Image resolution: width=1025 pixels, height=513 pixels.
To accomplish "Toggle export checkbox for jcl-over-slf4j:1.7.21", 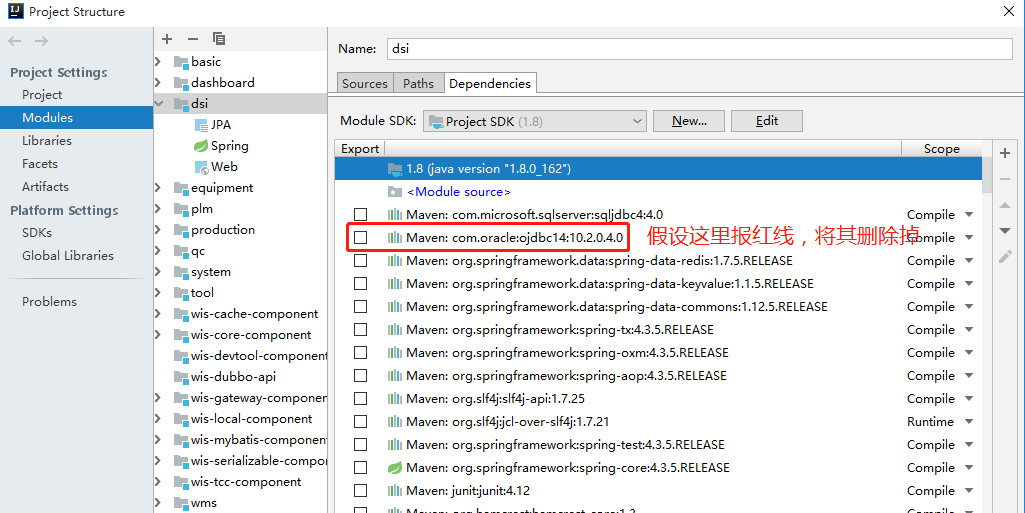I will (360, 422).
